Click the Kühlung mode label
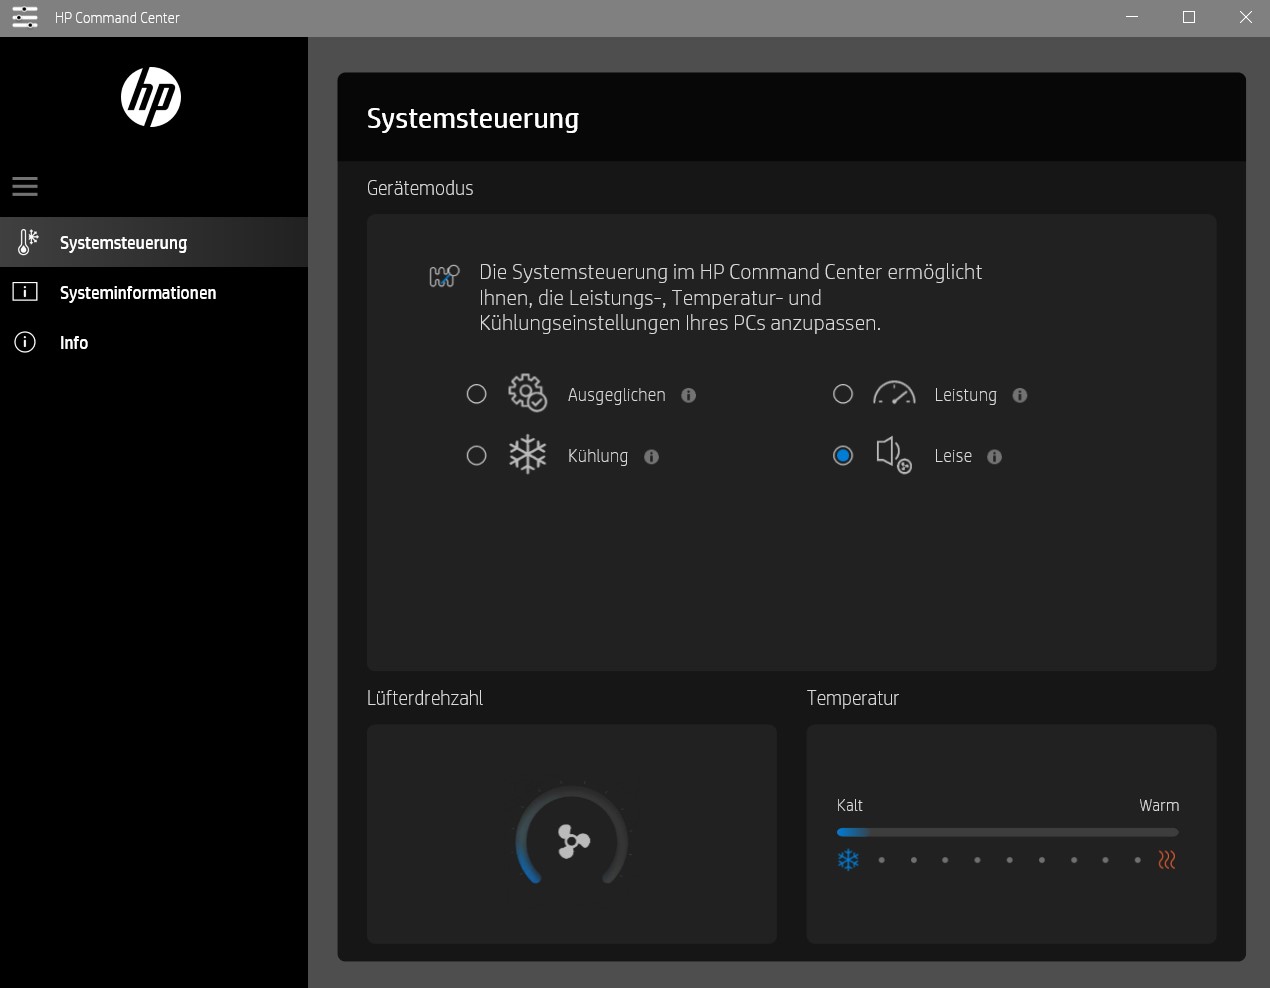Screen dimensions: 1270x988 tap(597, 456)
